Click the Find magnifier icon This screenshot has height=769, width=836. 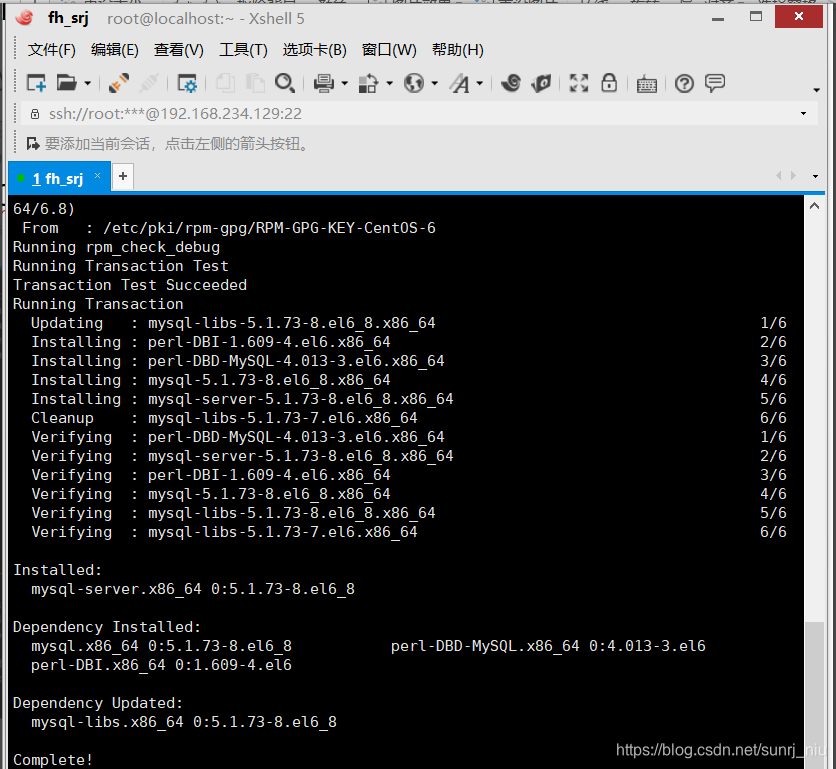285,83
